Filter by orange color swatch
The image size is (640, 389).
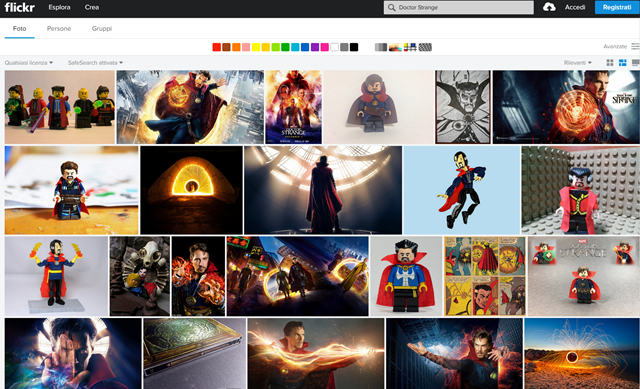pos(236,47)
